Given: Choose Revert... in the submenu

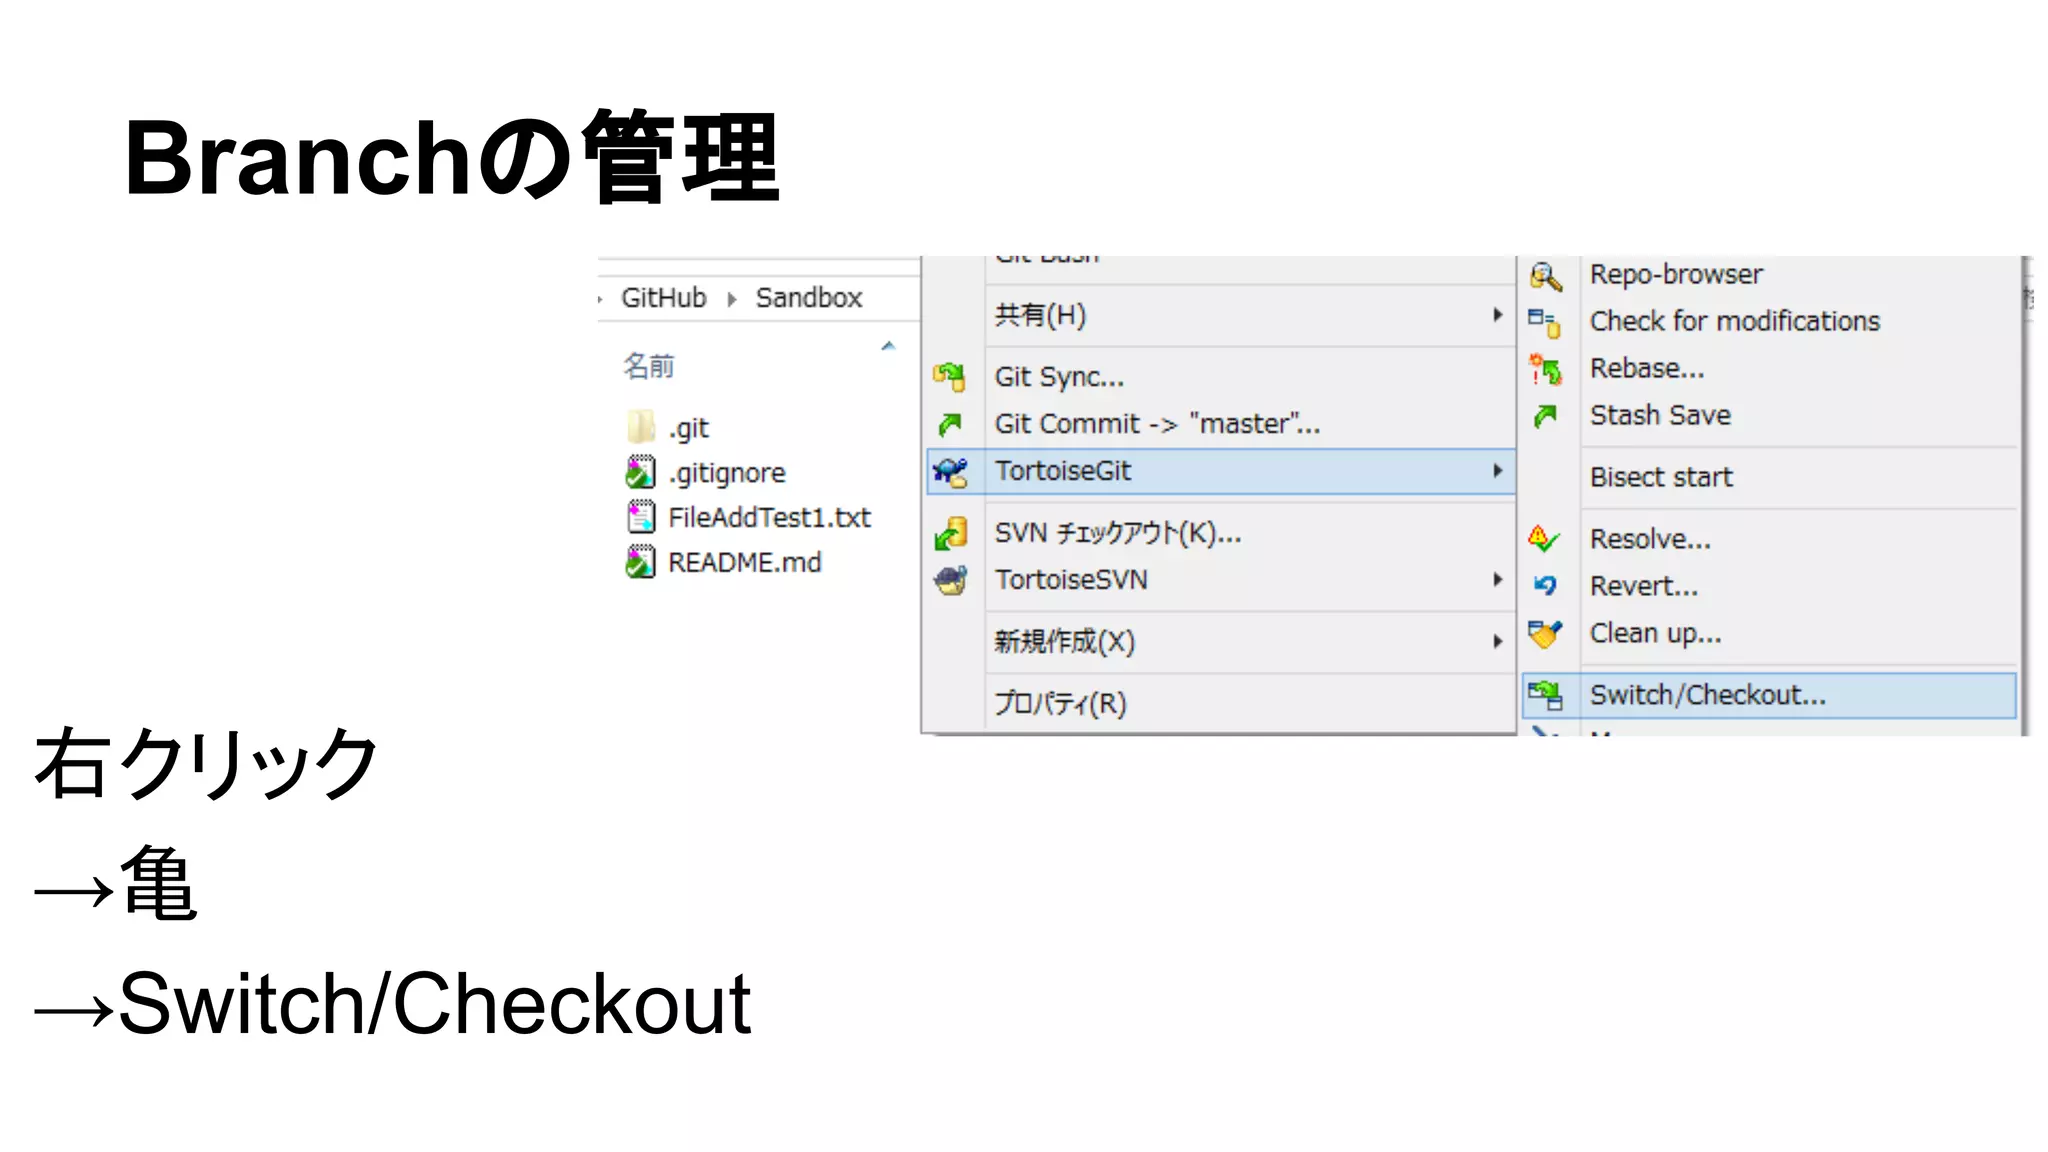Looking at the screenshot, I should (1769, 587).
